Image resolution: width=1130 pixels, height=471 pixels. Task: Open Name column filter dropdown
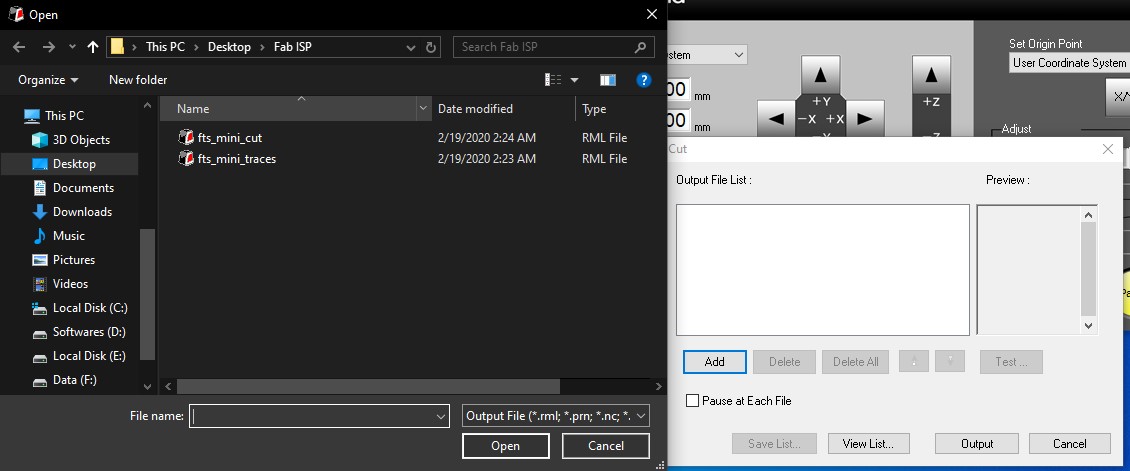424,109
